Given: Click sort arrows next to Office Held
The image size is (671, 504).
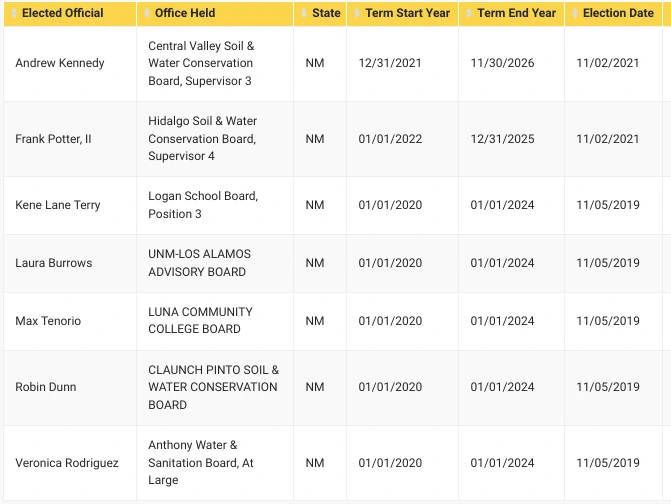Looking at the screenshot, I should (x=147, y=14).
